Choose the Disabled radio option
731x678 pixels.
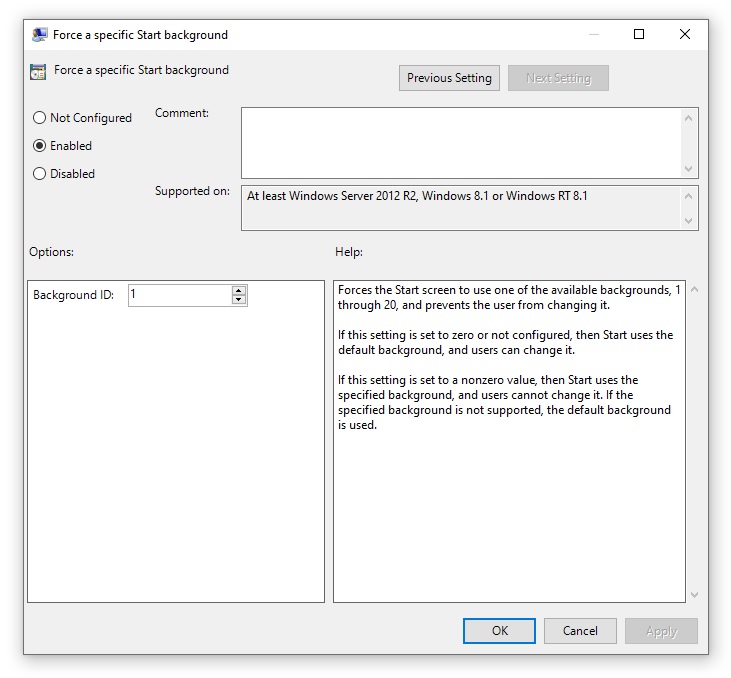40,174
